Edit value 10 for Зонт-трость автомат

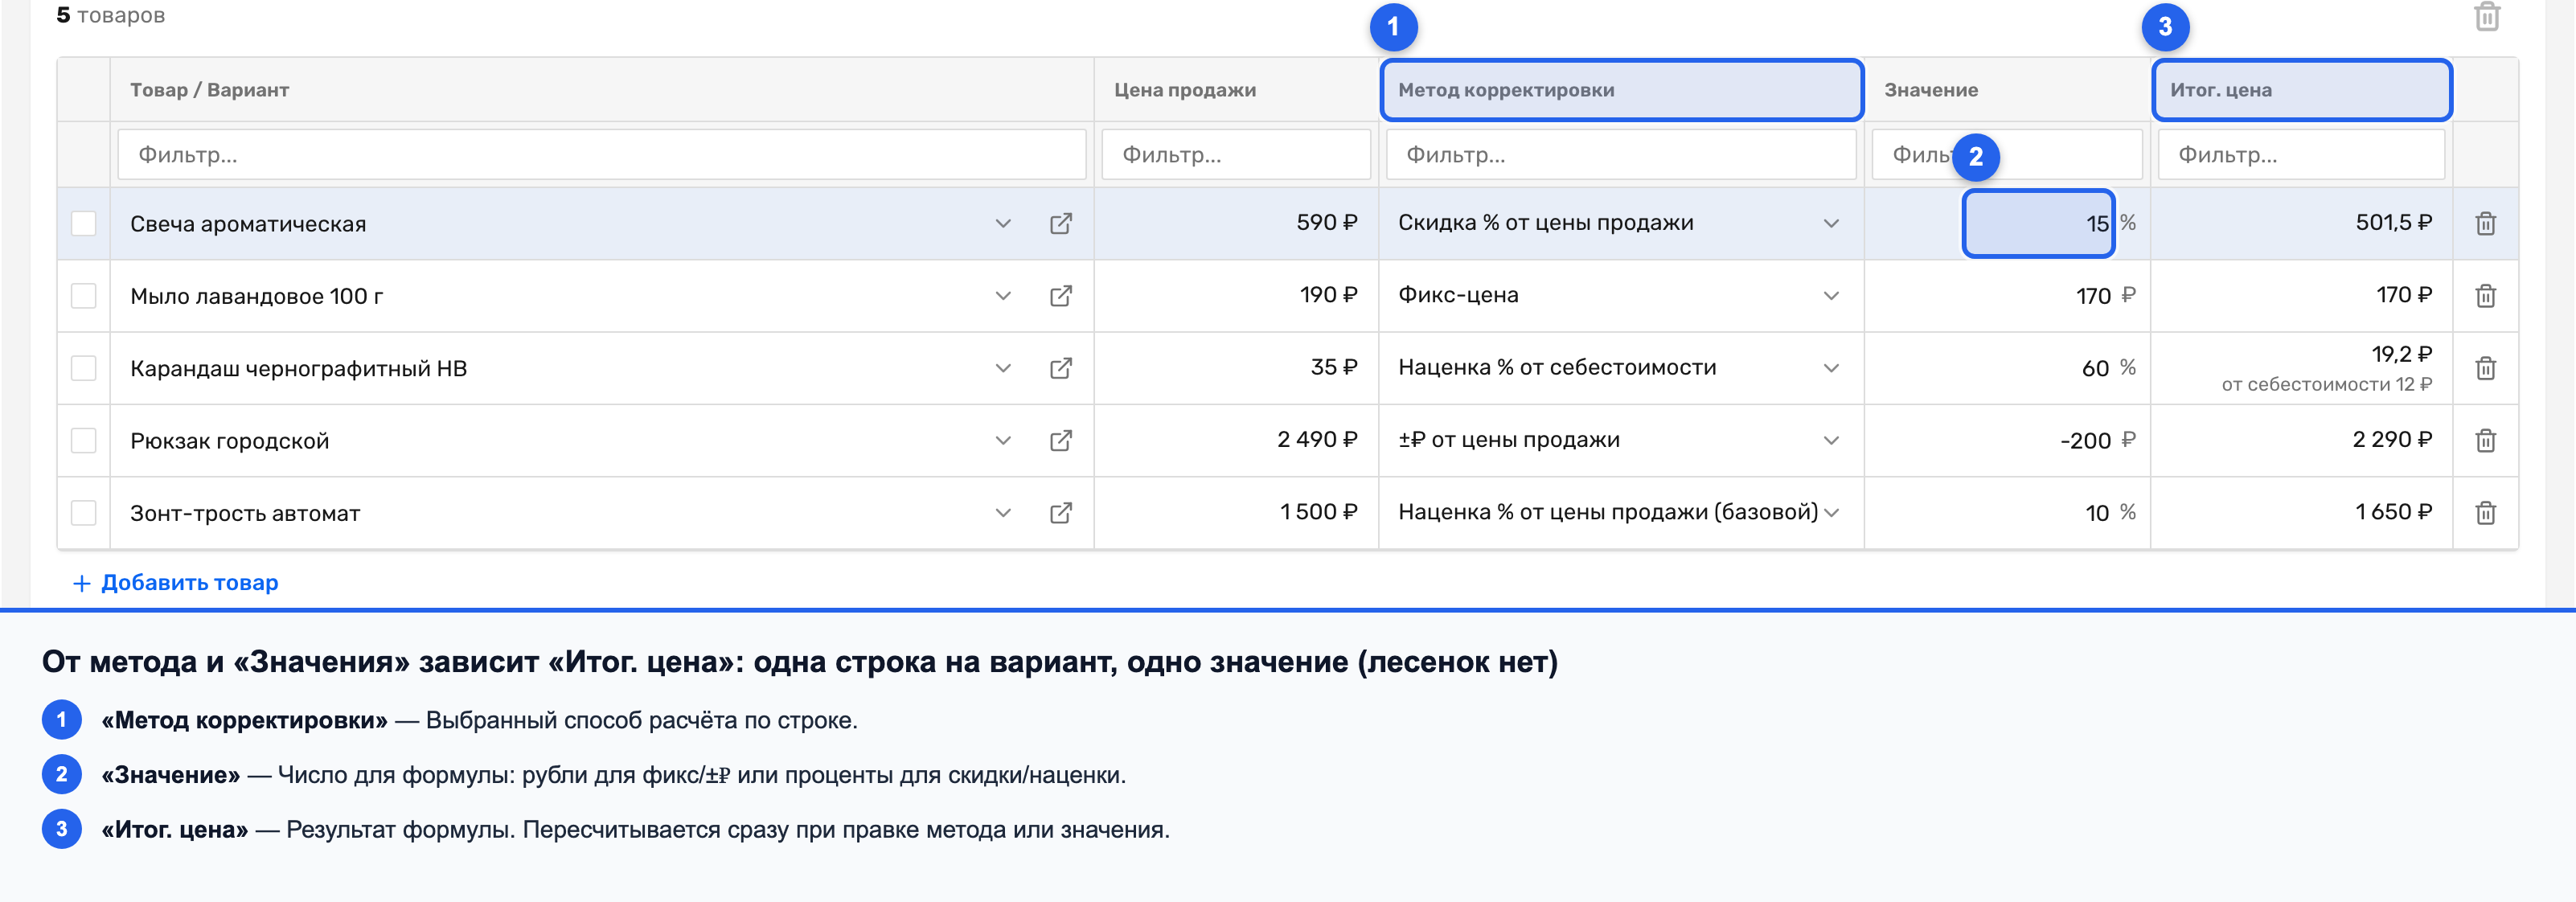pyautogui.click(x=2097, y=513)
